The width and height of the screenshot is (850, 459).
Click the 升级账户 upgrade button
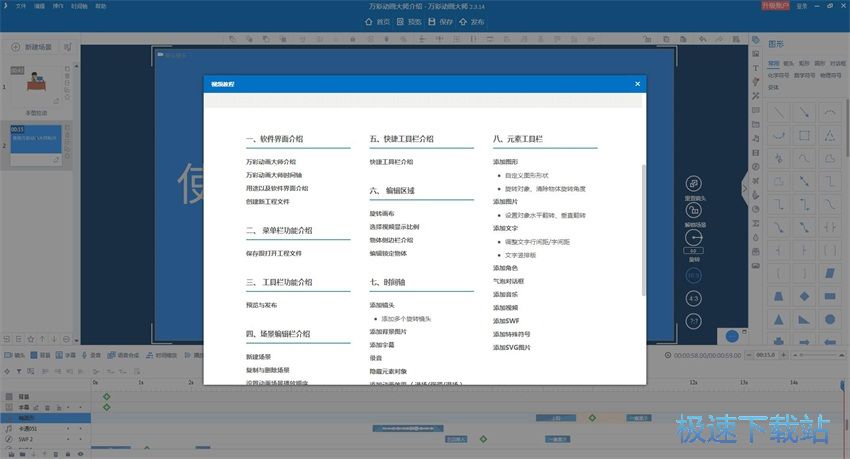pos(775,5)
